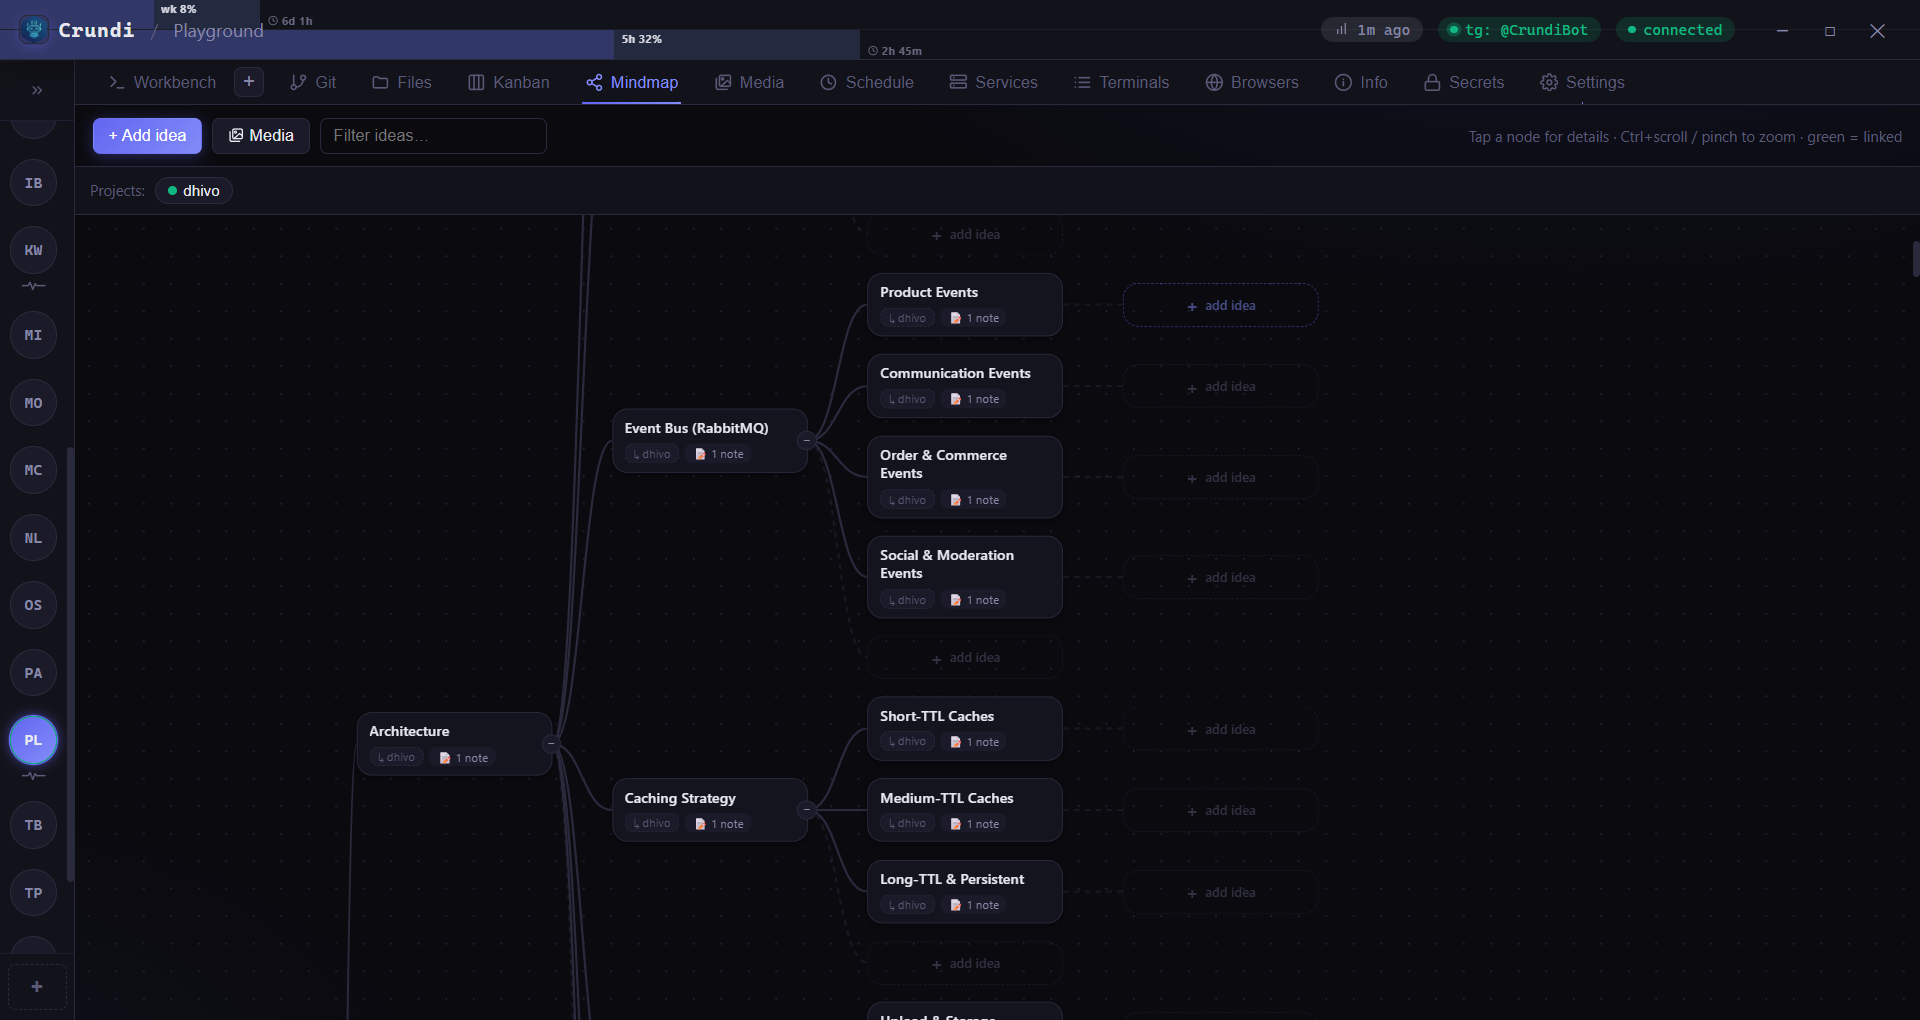Screen dimensions: 1920x1020
Task: Click the sidebar workspace list scrollbar
Action: (x=70, y=665)
